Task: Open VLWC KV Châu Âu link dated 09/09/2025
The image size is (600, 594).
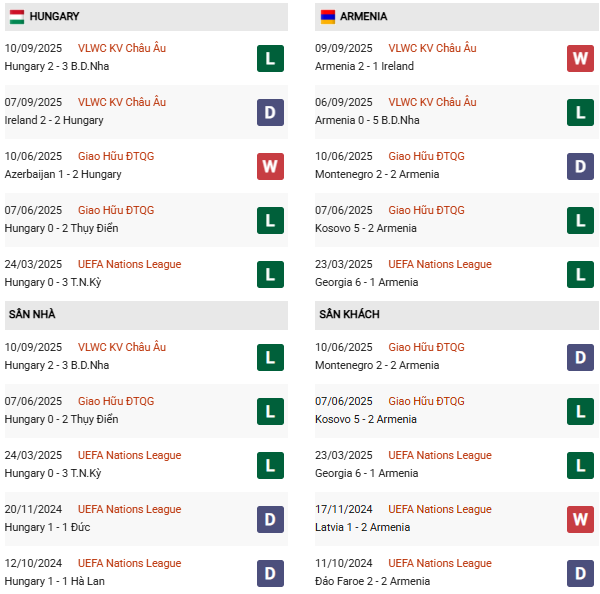Action: coord(432,48)
